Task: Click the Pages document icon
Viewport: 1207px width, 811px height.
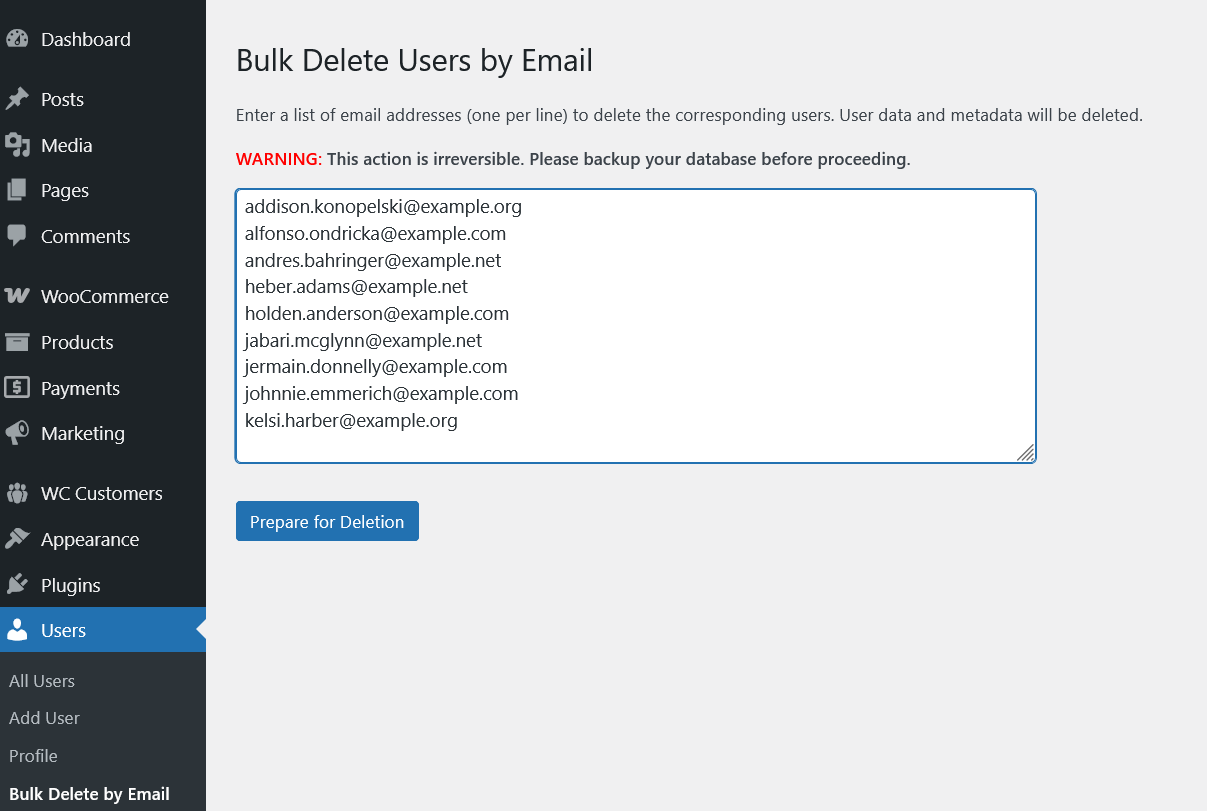Action: point(17,191)
